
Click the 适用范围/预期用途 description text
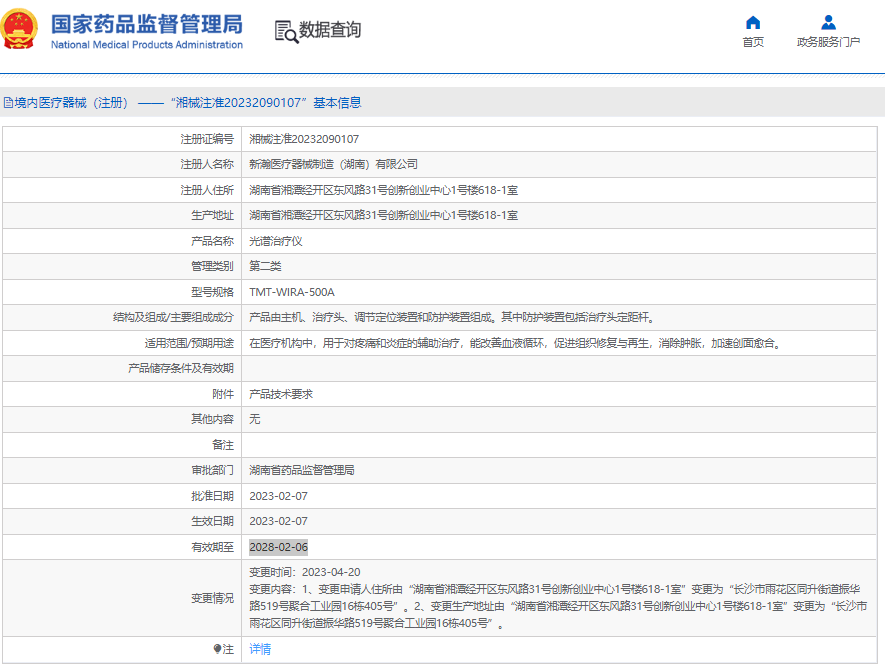click(516, 343)
